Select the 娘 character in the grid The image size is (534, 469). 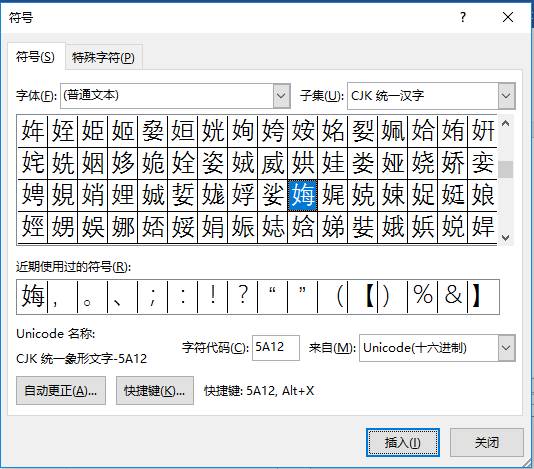[483, 195]
